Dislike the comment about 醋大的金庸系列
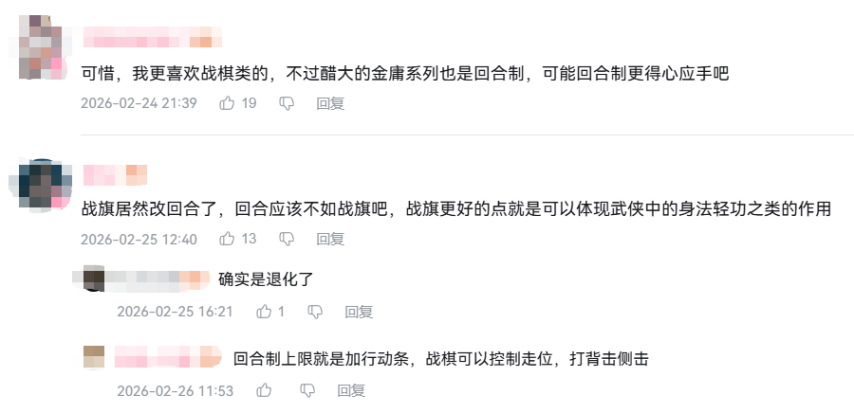 pyautogui.click(x=287, y=103)
